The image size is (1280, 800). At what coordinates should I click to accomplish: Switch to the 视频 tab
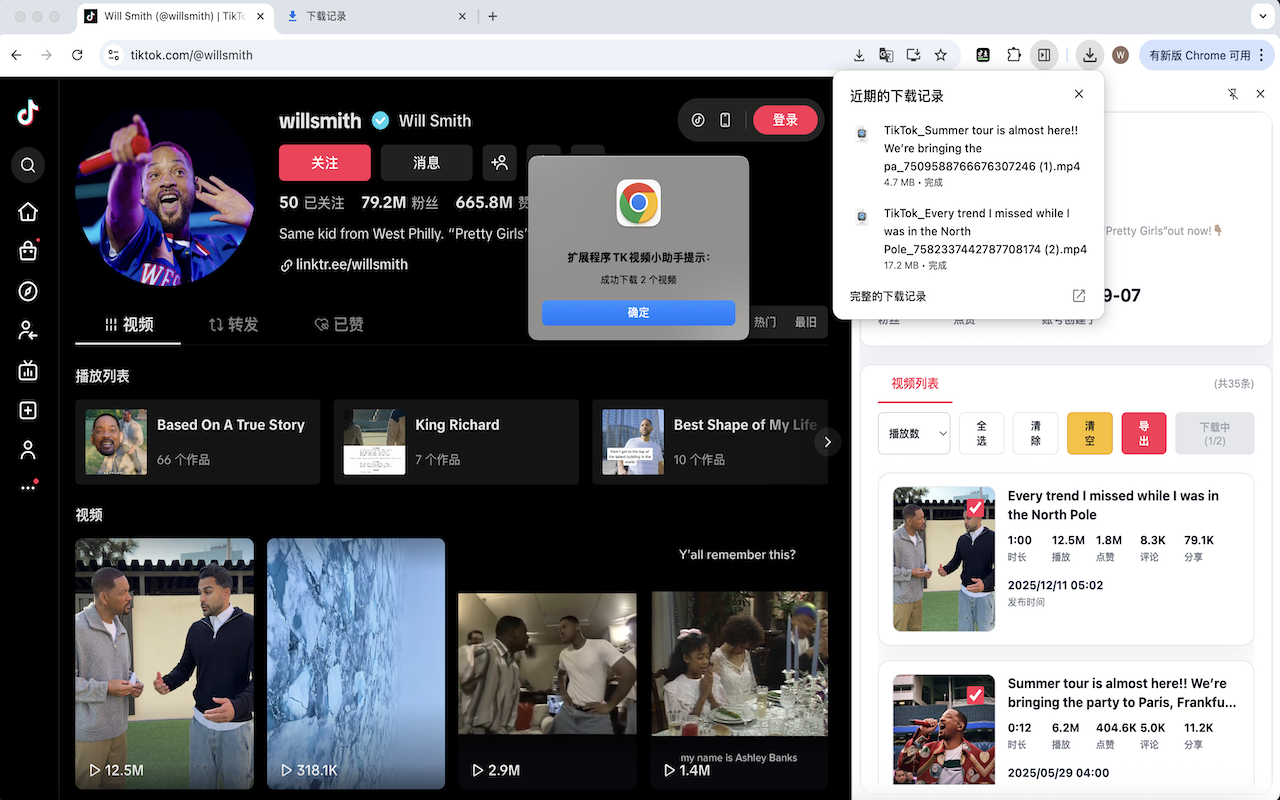(129, 324)
